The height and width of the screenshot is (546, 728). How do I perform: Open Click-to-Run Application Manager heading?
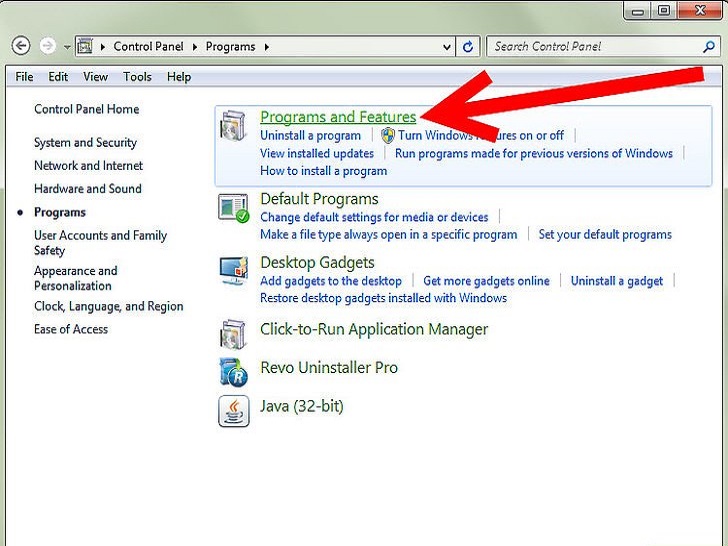pos(374,329)
